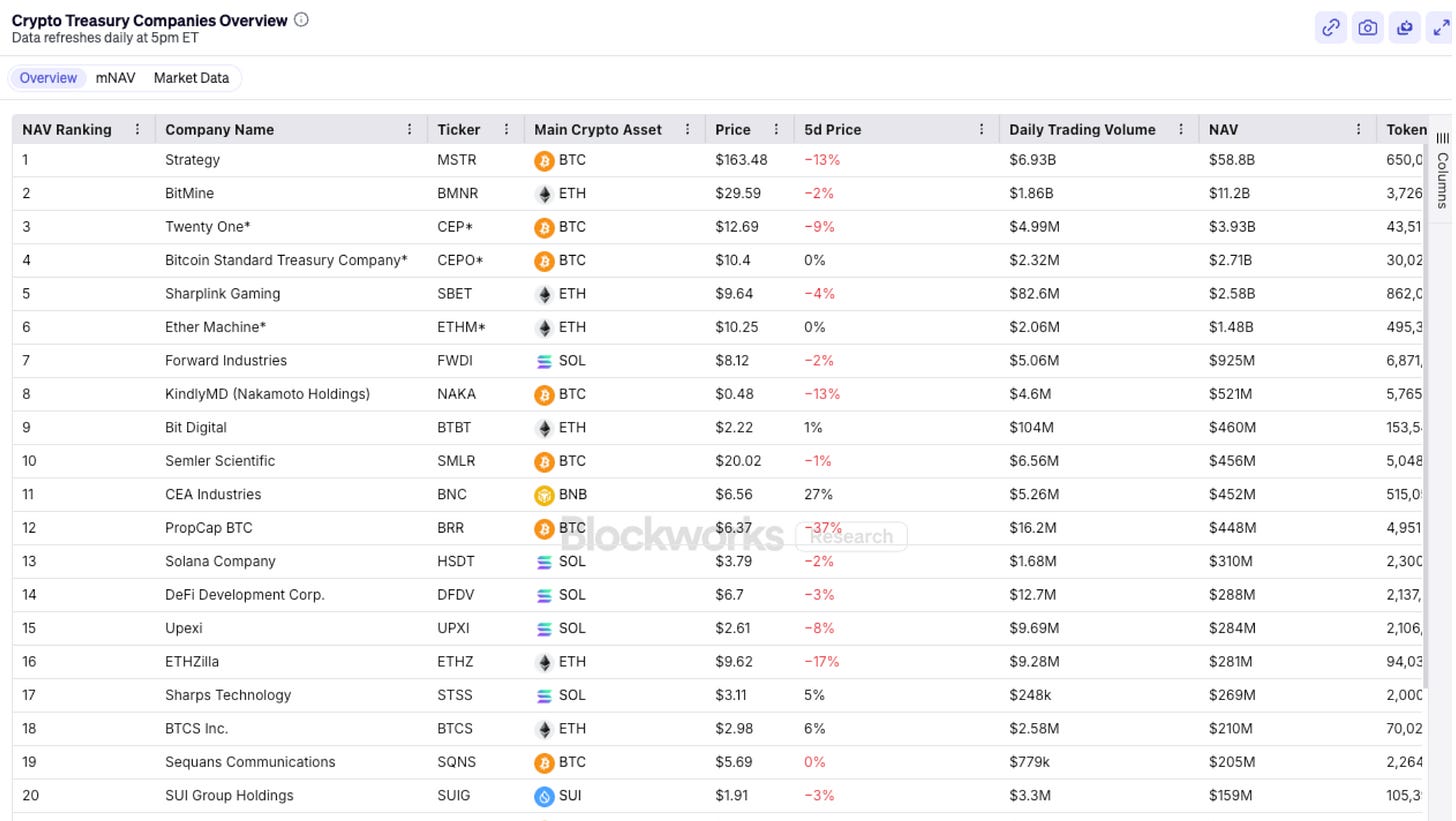Select Sequans Communications company cell
1456x821 pixels.
[250, 762]
